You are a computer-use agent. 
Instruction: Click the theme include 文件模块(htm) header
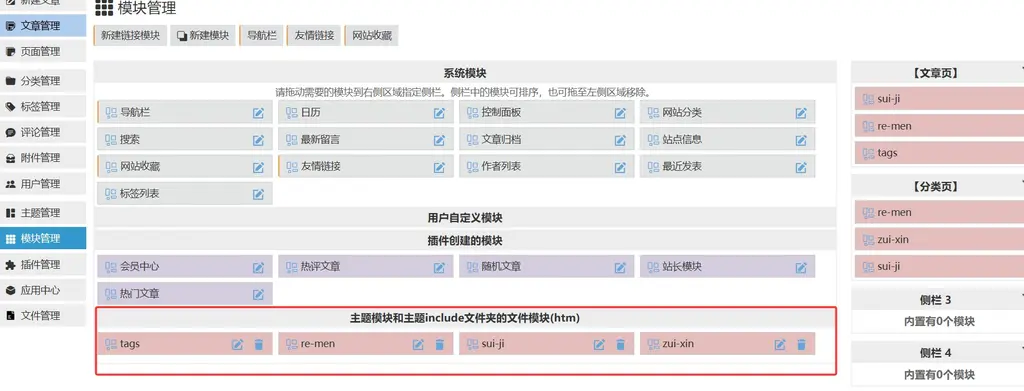(x=465, y=318)
